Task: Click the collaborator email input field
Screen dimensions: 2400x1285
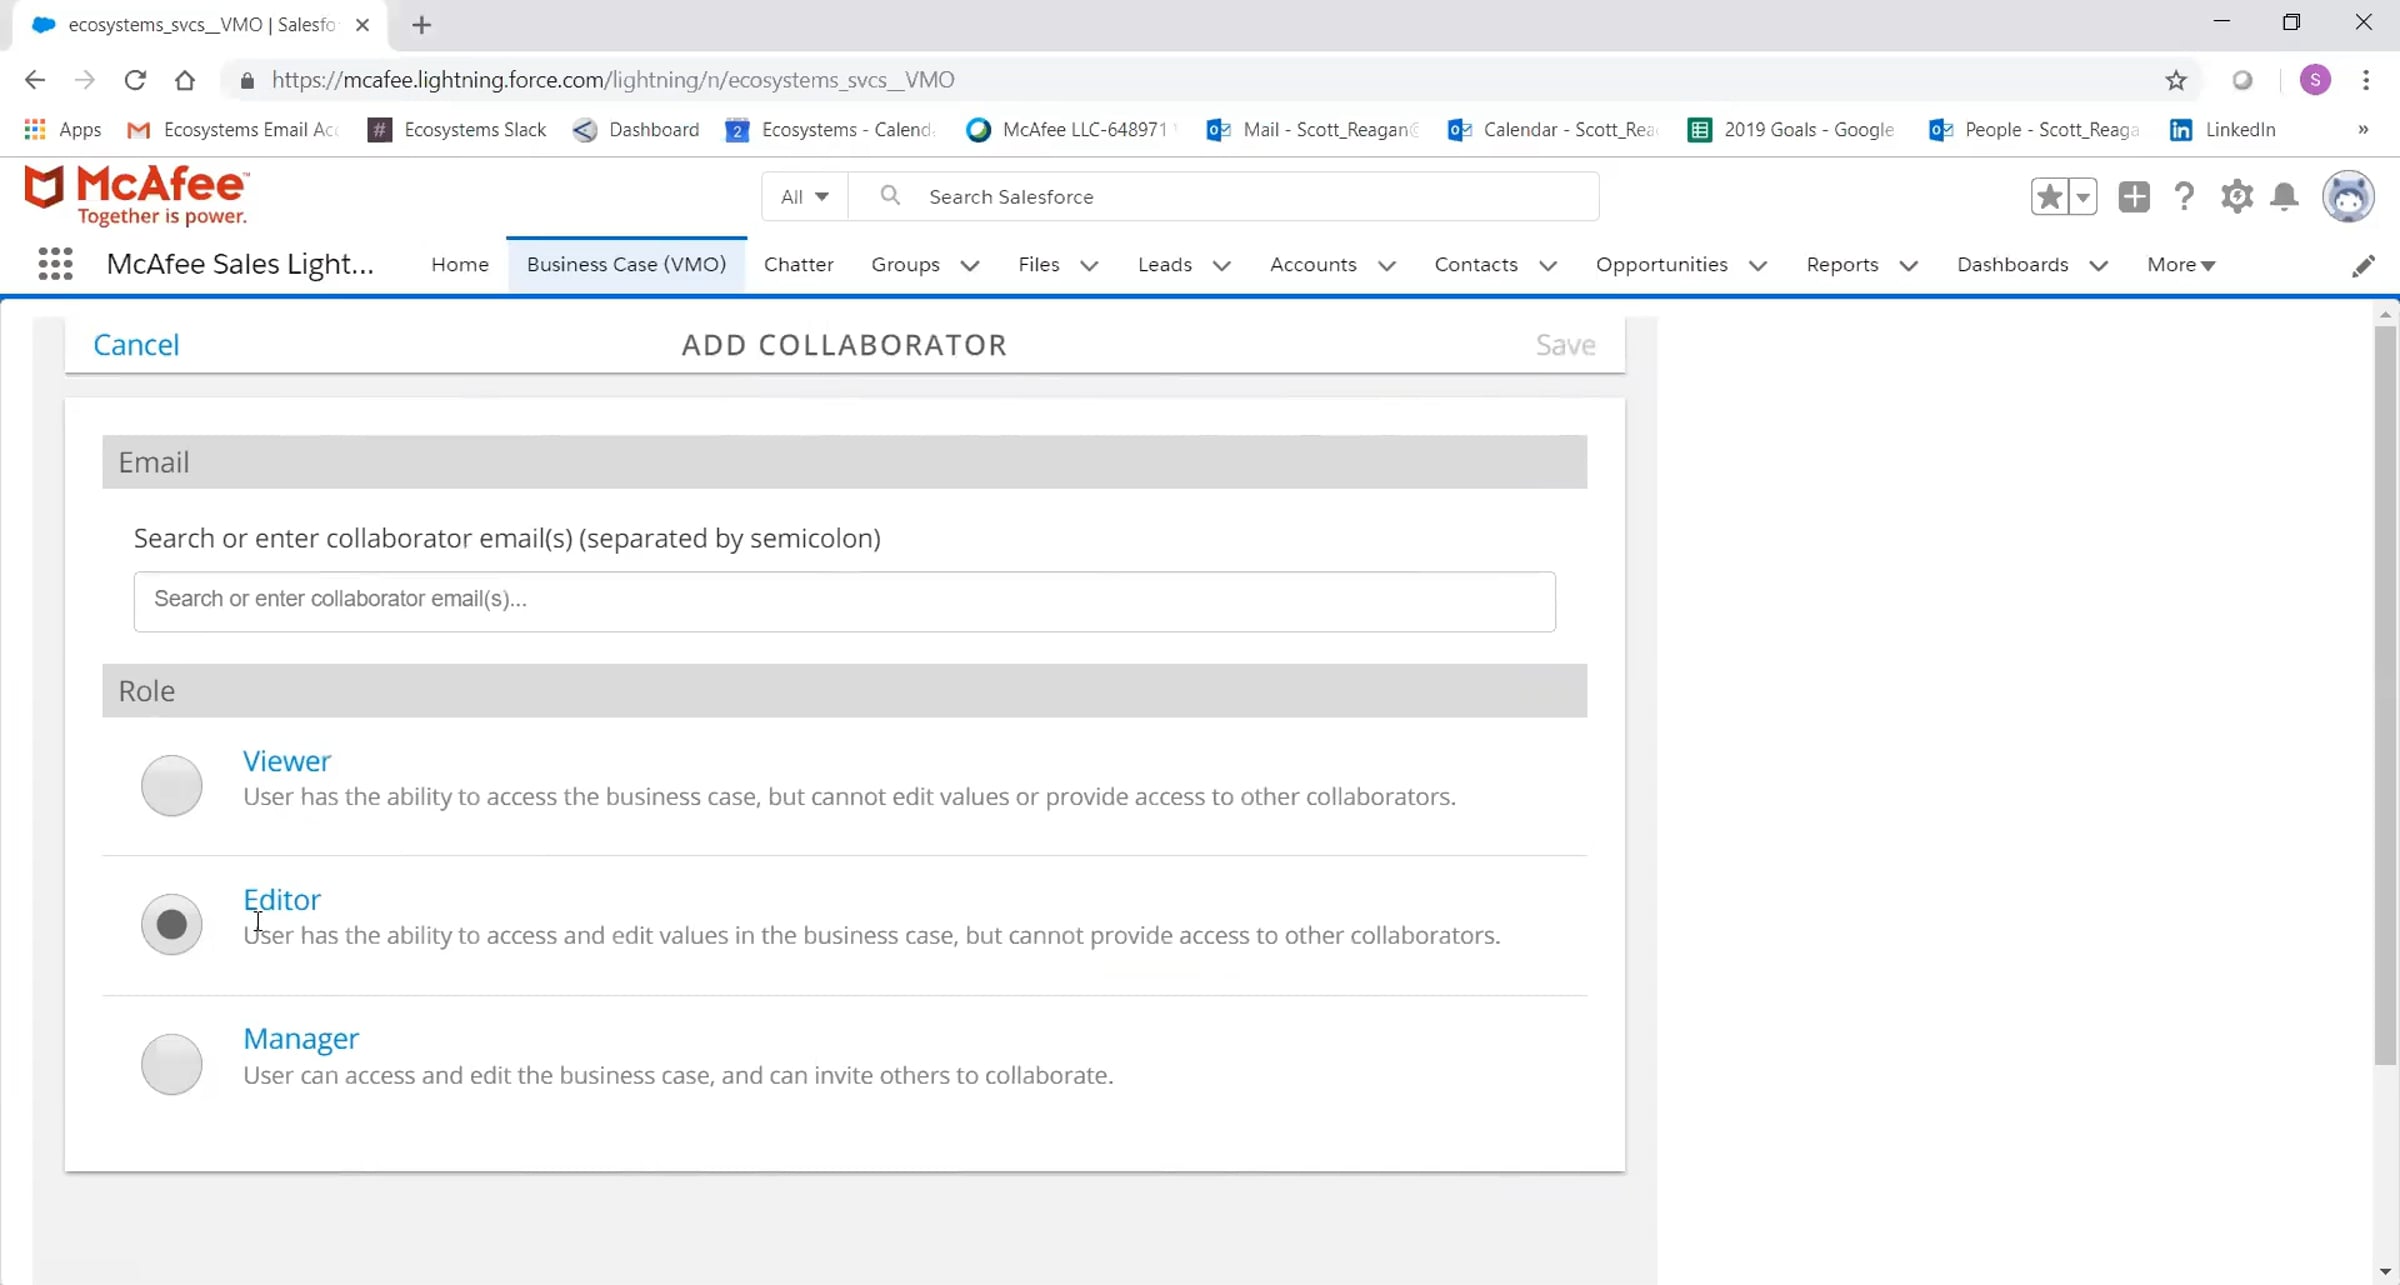Action: pyautogui.click(x=844, y=601)
